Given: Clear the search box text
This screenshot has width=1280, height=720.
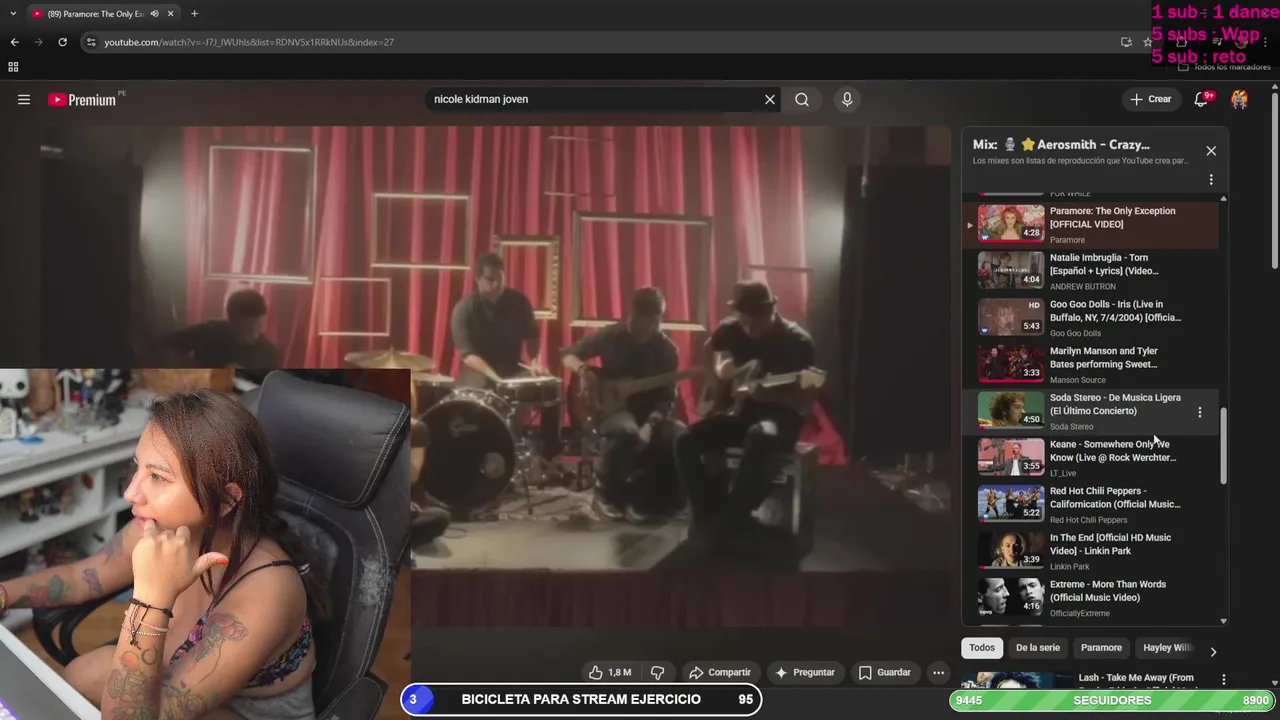Looking at the screenshot, I should pyautogui.click(x=770, y=100).
